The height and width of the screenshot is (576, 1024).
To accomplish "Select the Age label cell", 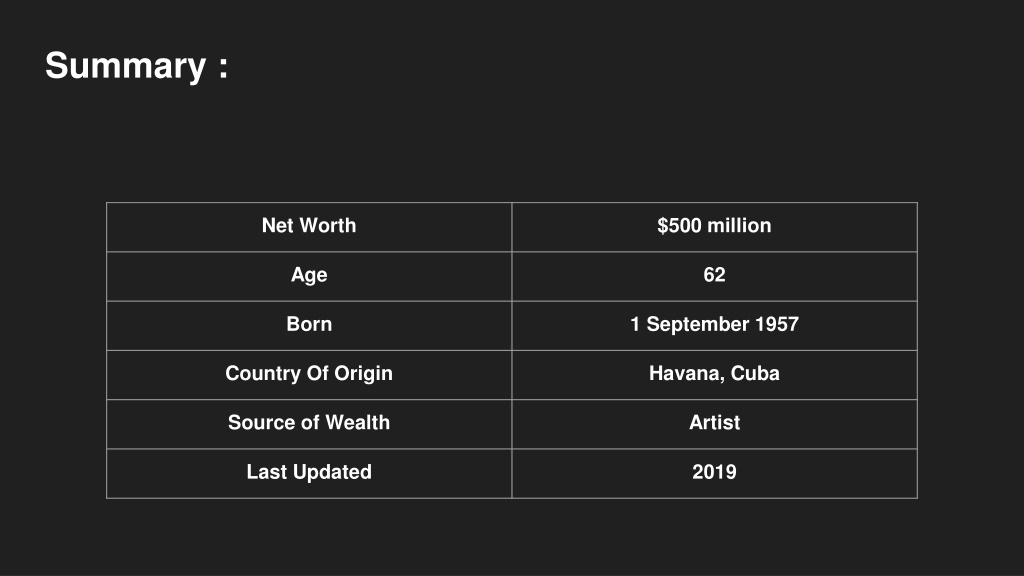I will [x=309, y=276].
